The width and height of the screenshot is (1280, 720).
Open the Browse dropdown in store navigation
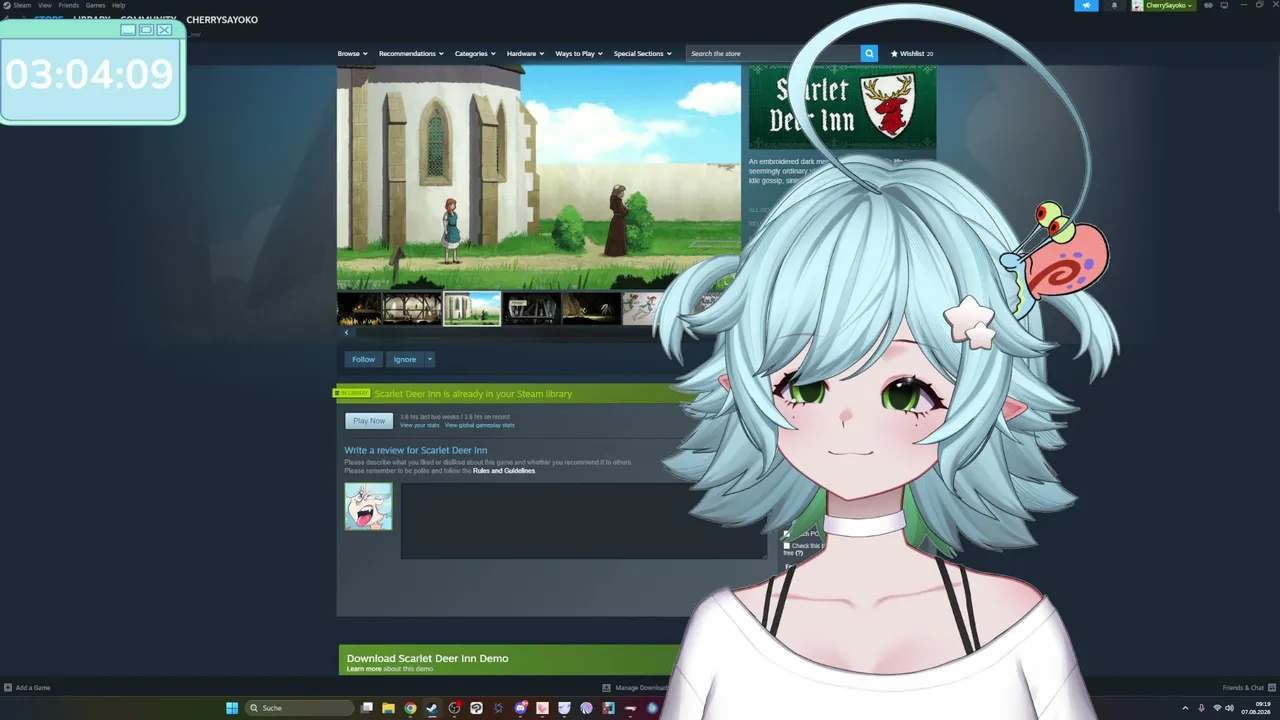tap(352, 54)
